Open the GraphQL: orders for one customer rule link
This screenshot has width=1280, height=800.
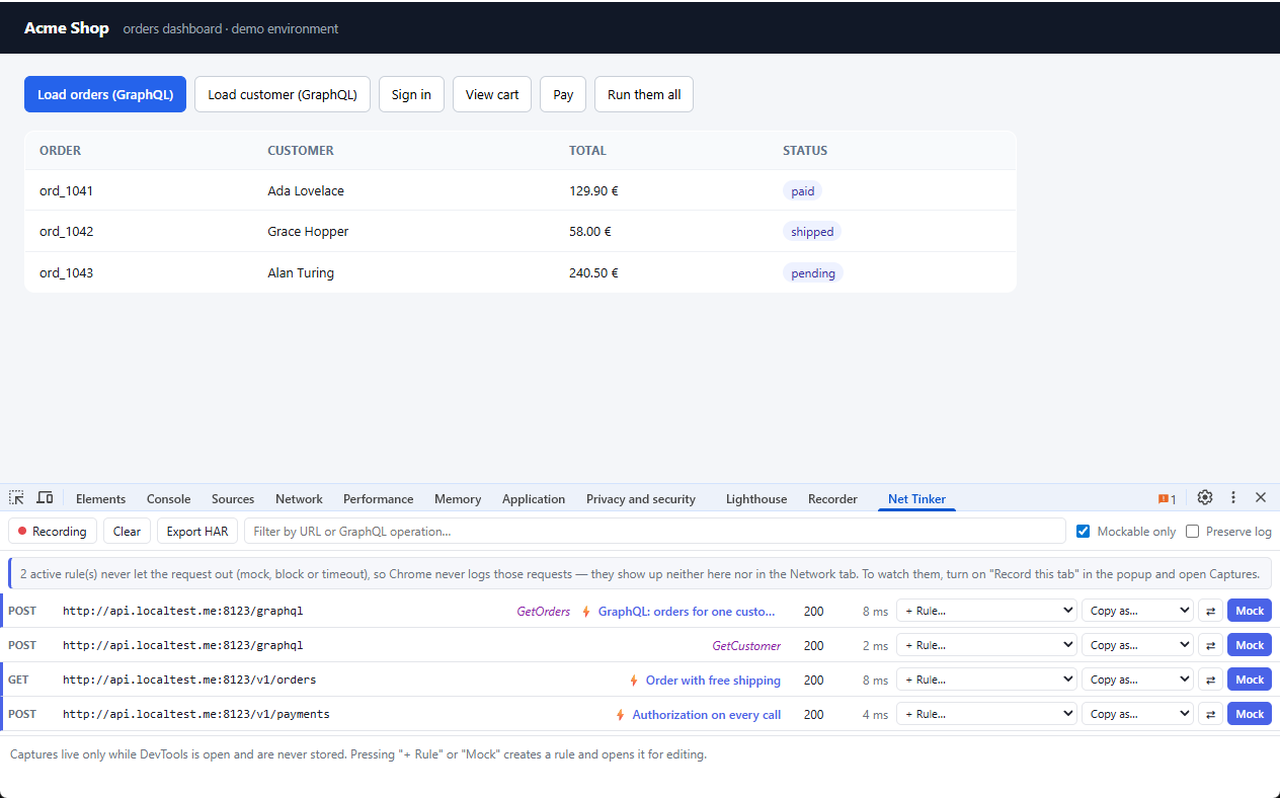(687, 611)
